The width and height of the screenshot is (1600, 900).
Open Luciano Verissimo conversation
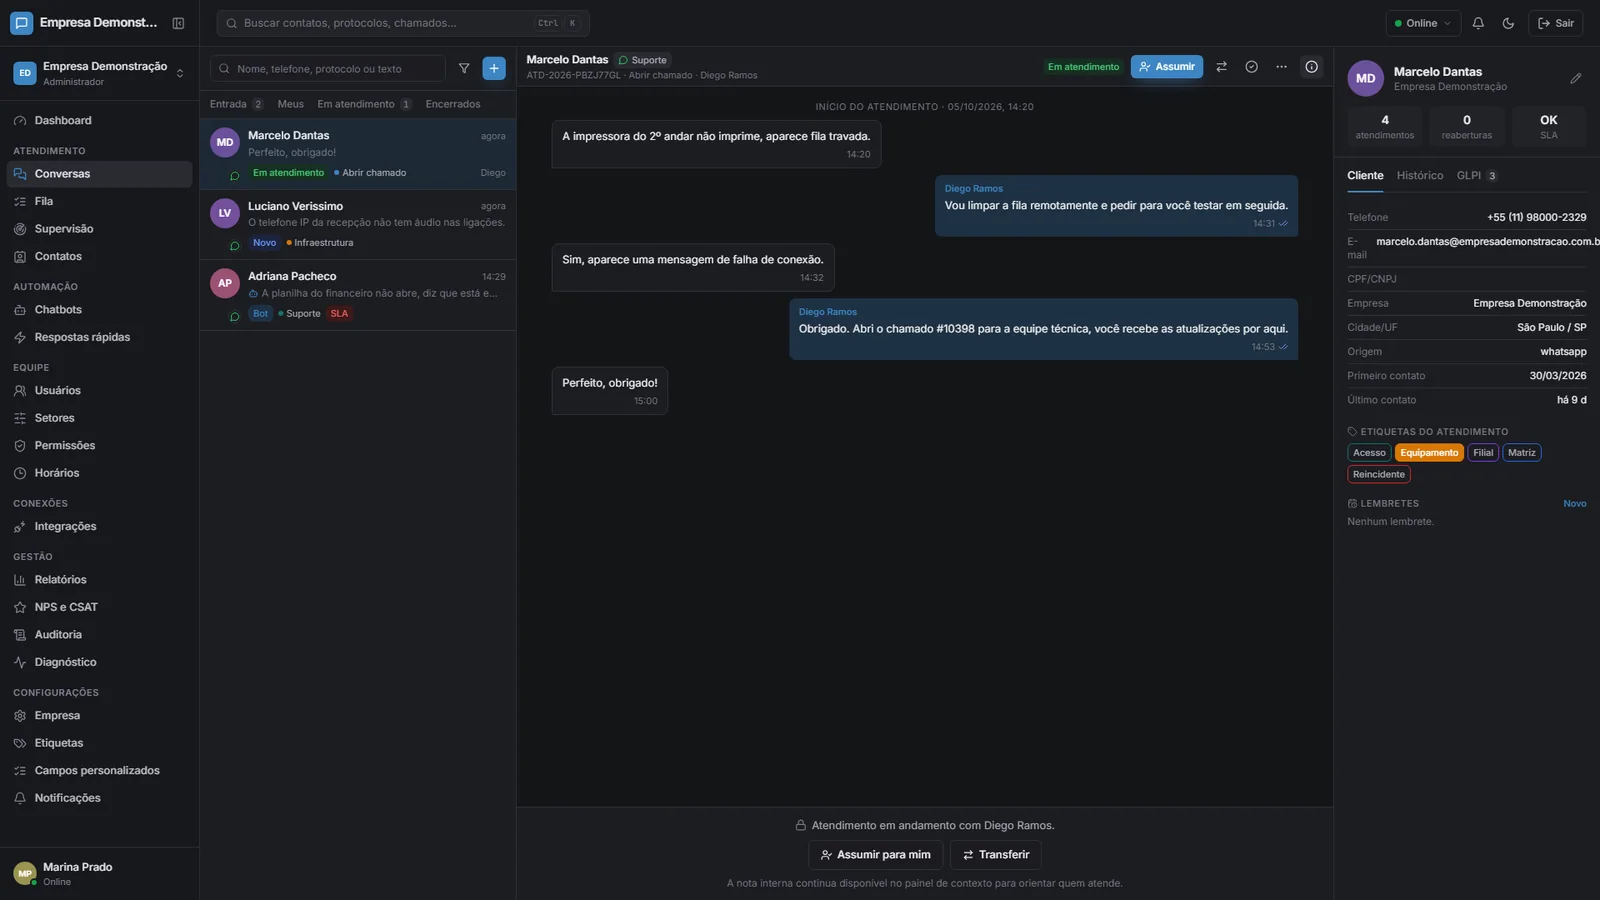point(358,225)
